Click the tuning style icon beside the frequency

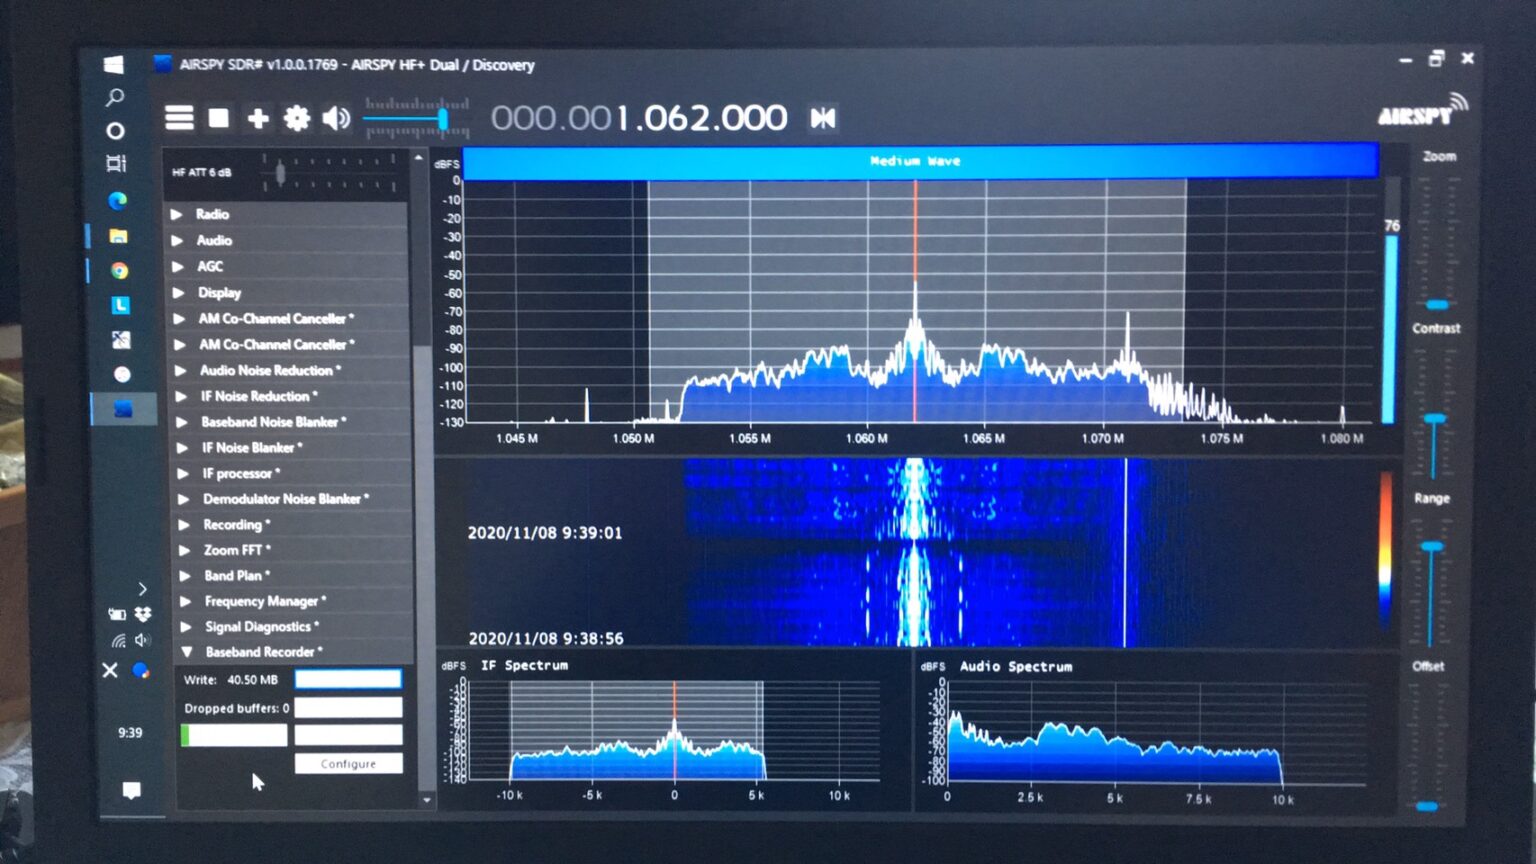click(x=823, y=119)
